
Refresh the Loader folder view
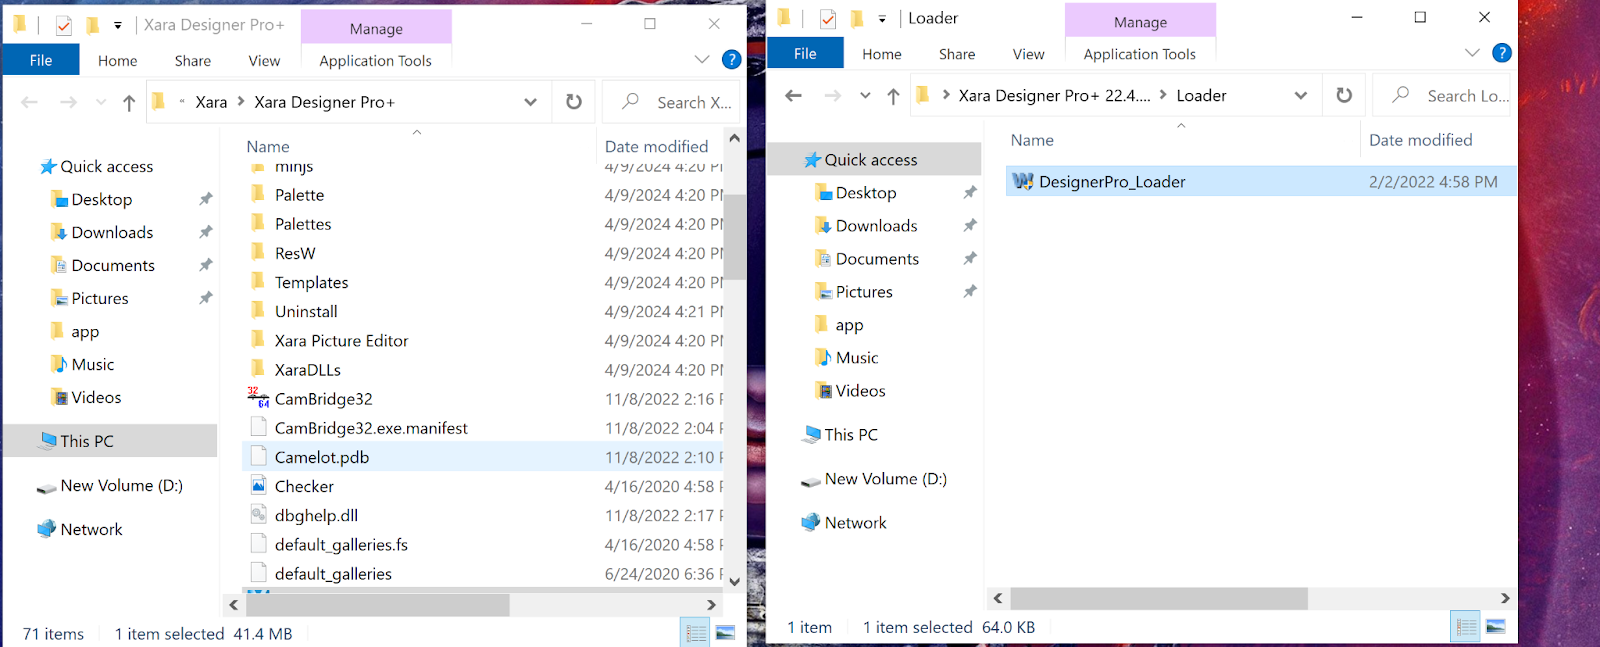pyautogui.click(x=1344, y=95)
